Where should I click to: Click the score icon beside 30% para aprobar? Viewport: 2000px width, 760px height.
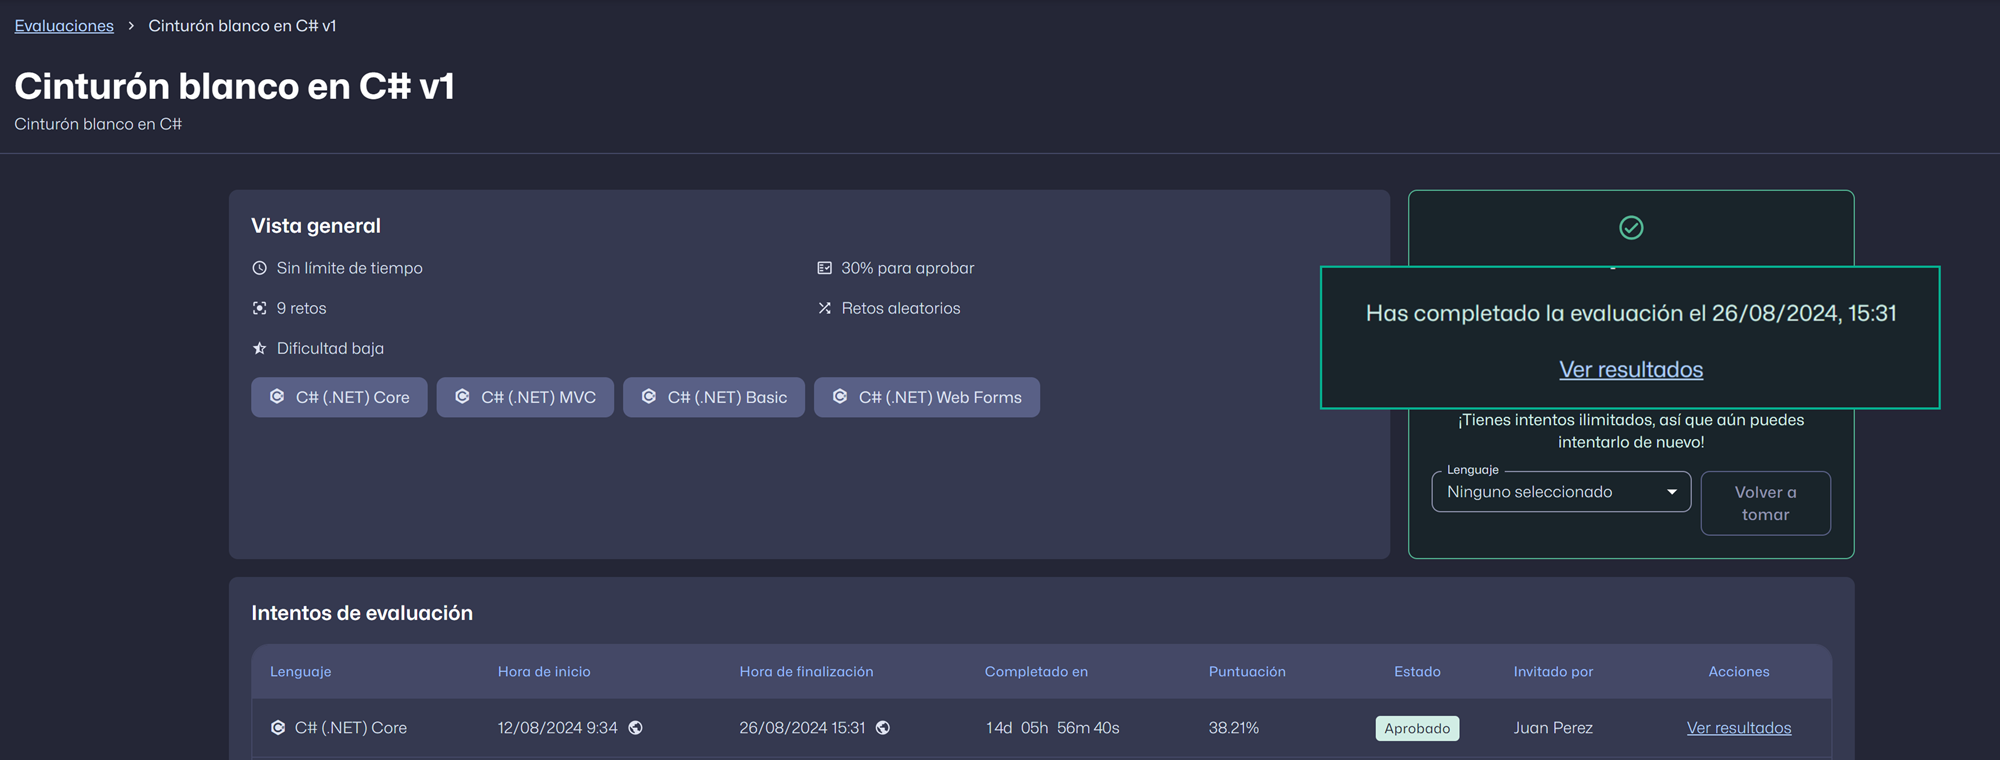pyautogui.click(x=824, y=268)
